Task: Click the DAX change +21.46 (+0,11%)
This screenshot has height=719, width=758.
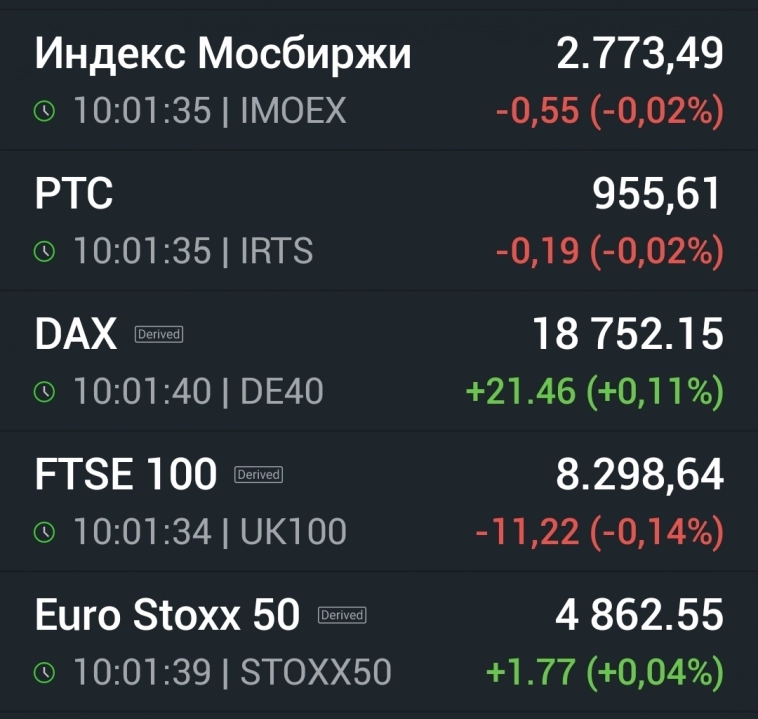Action: tap(594, 392)
